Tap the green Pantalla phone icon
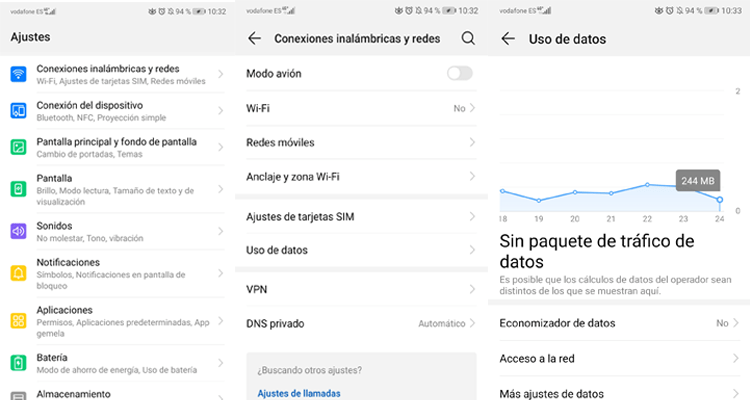 coord(18,189)
